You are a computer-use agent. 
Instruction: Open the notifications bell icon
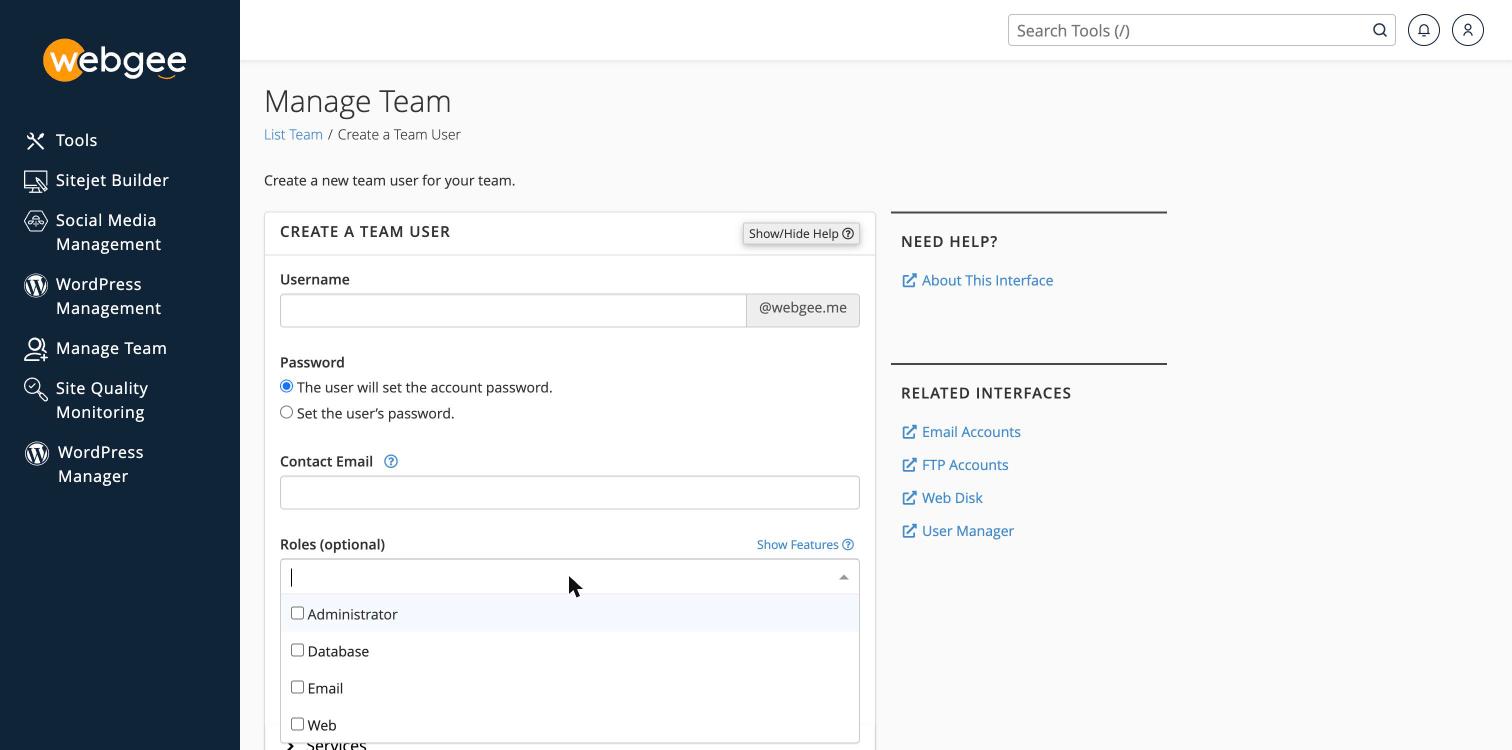click(1424, 30)
